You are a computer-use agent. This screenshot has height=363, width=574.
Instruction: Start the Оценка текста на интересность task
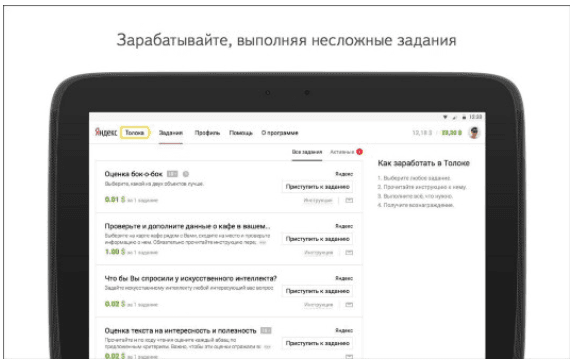tap(317, 343)
